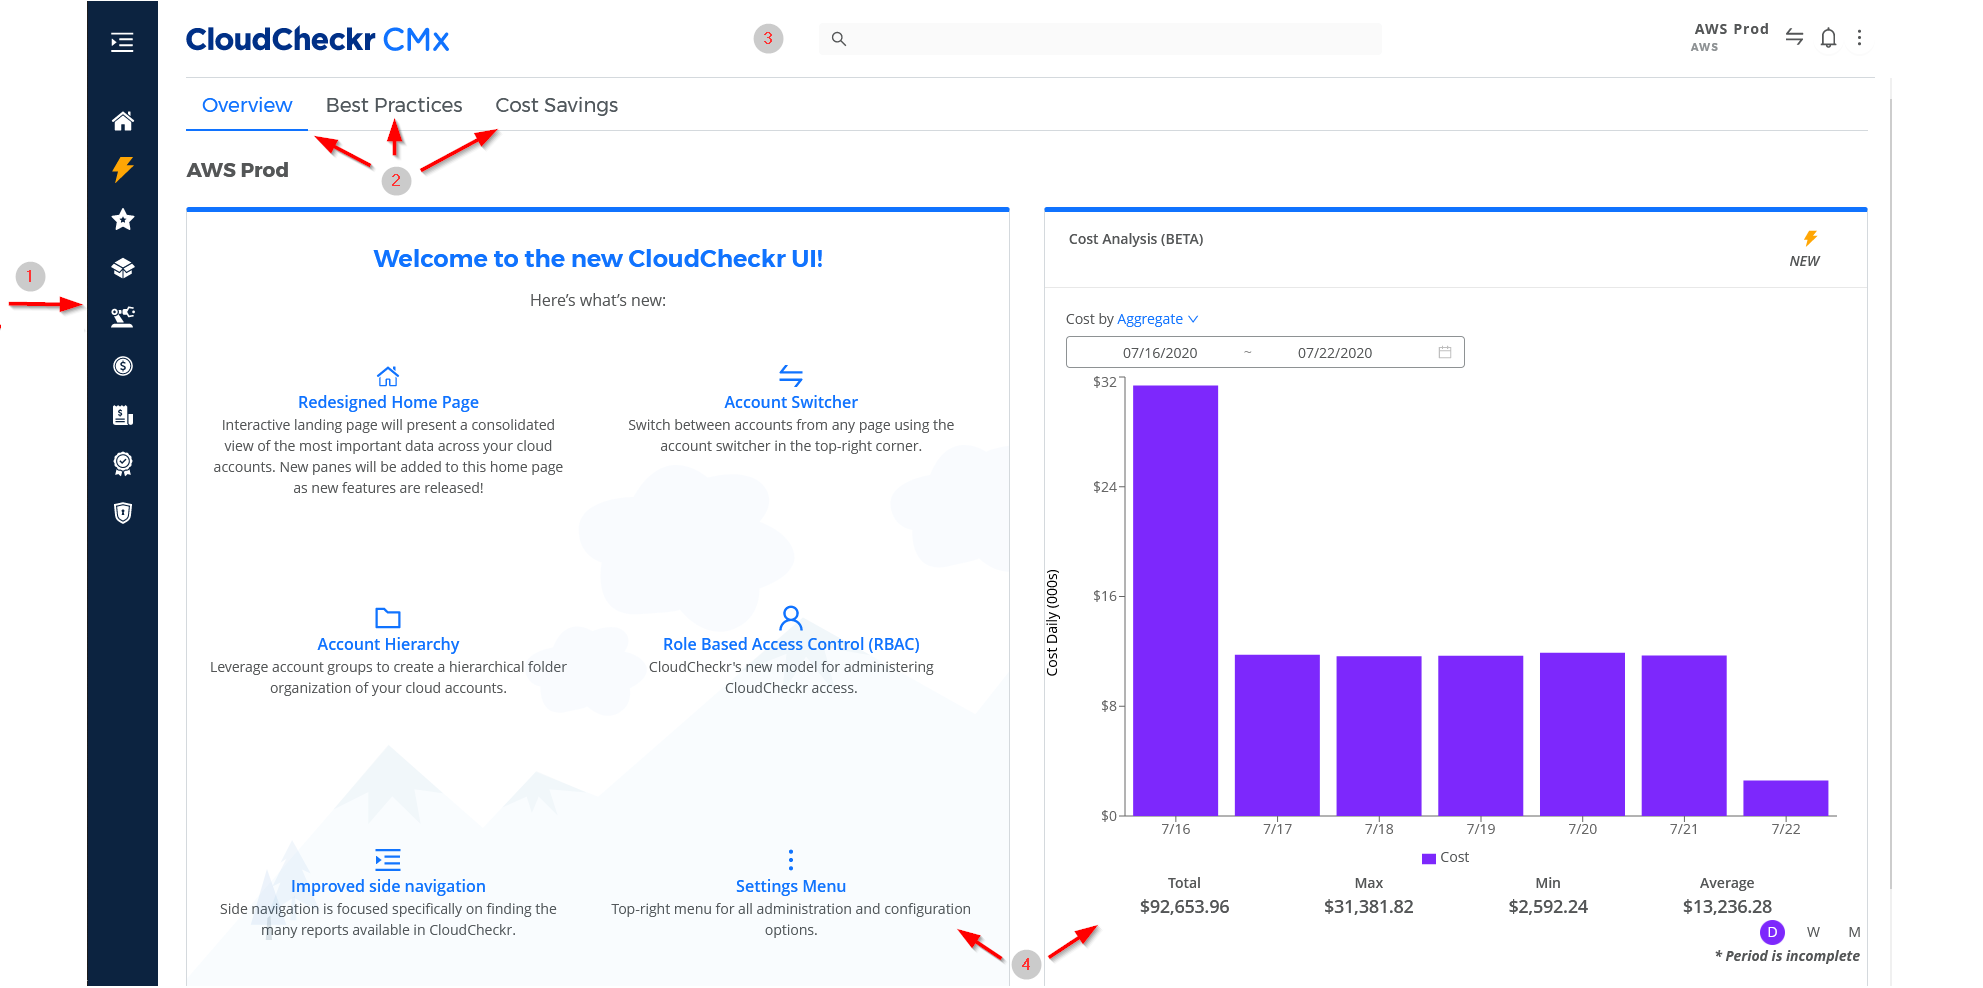Open the stacked boxes inventory sidebar icon

pos(123,268)
